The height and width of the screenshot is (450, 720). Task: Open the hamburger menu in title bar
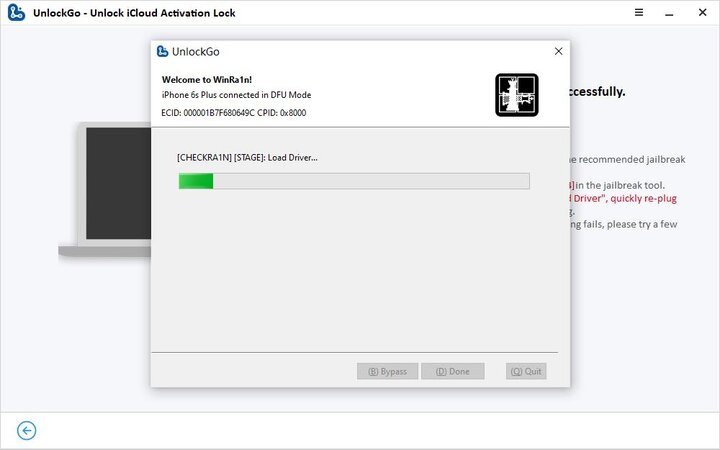[639, 12]
